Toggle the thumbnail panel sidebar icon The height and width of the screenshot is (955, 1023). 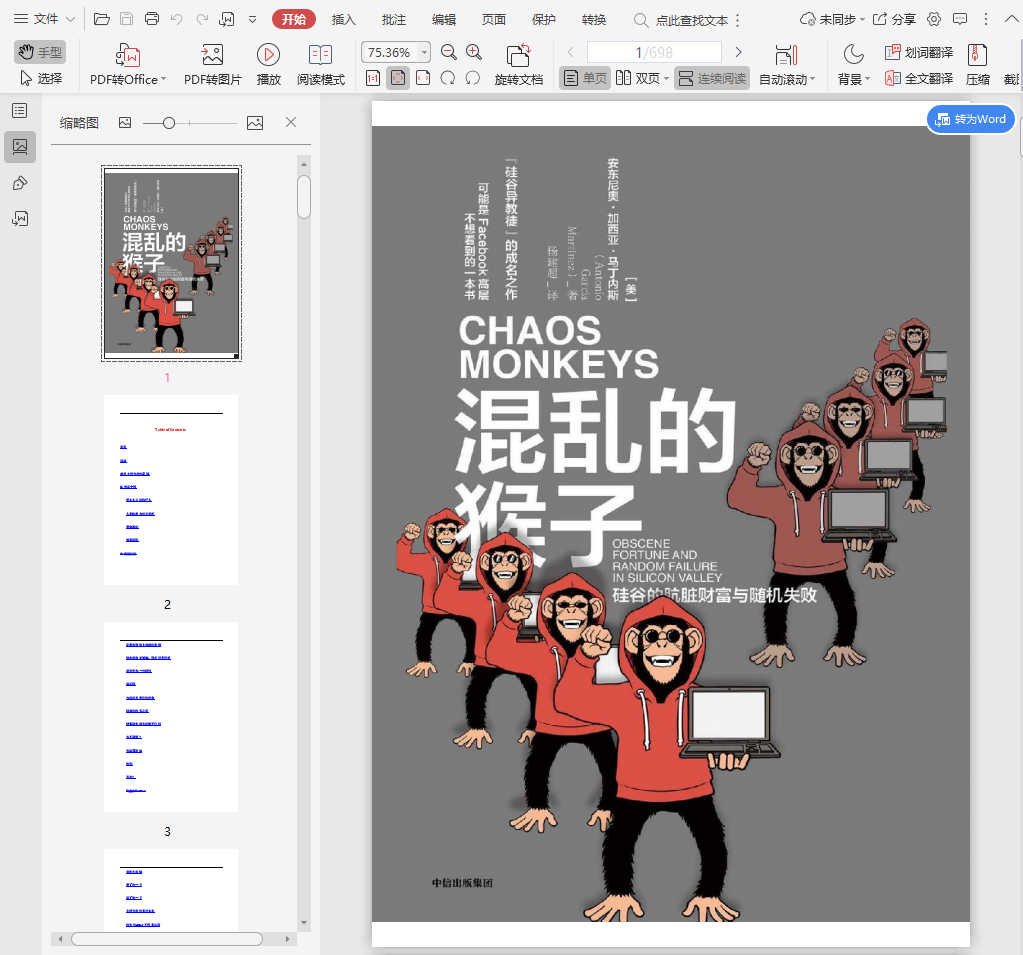[x=20, y=147]
